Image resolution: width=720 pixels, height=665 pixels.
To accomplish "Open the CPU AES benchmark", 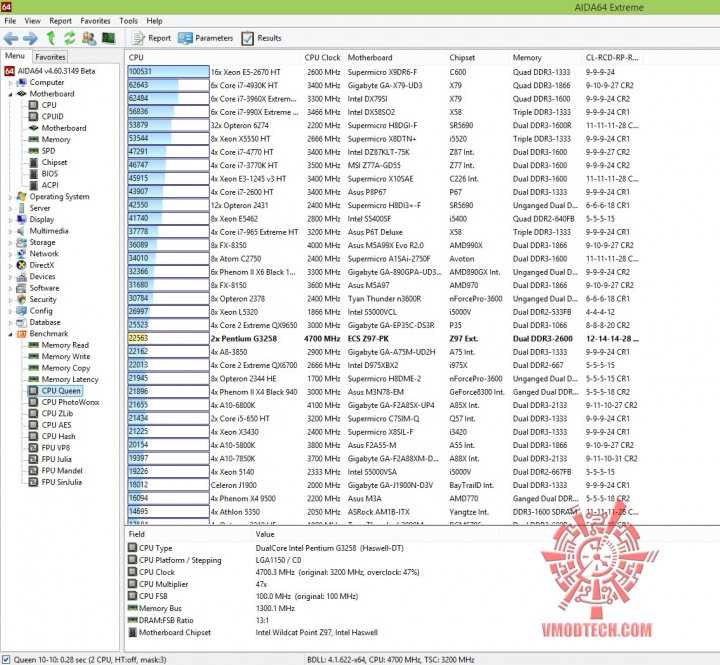I will click(56, 425).
